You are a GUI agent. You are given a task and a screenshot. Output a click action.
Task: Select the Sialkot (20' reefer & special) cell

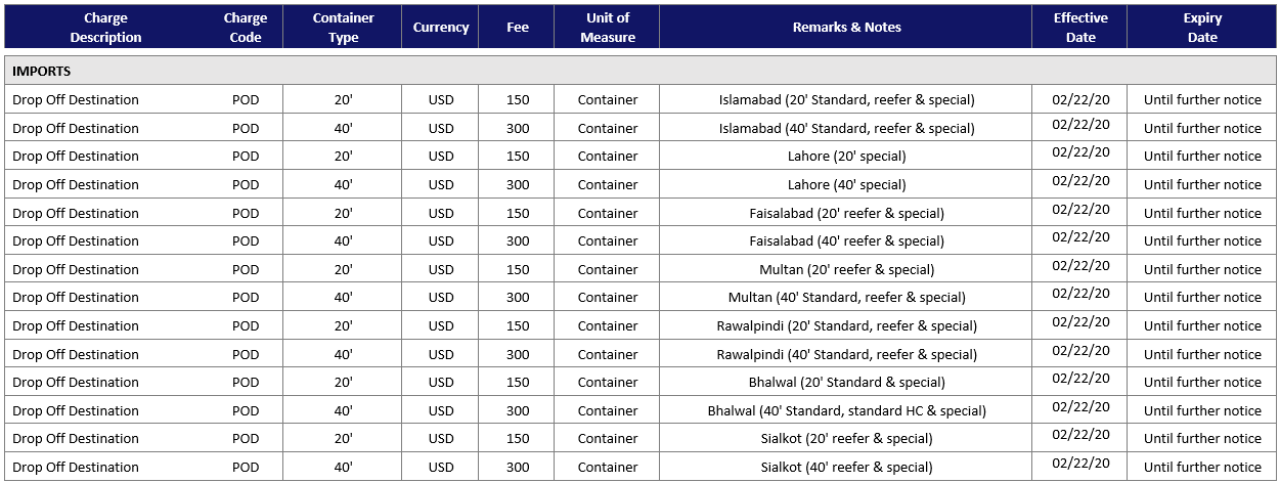[846, 438]
